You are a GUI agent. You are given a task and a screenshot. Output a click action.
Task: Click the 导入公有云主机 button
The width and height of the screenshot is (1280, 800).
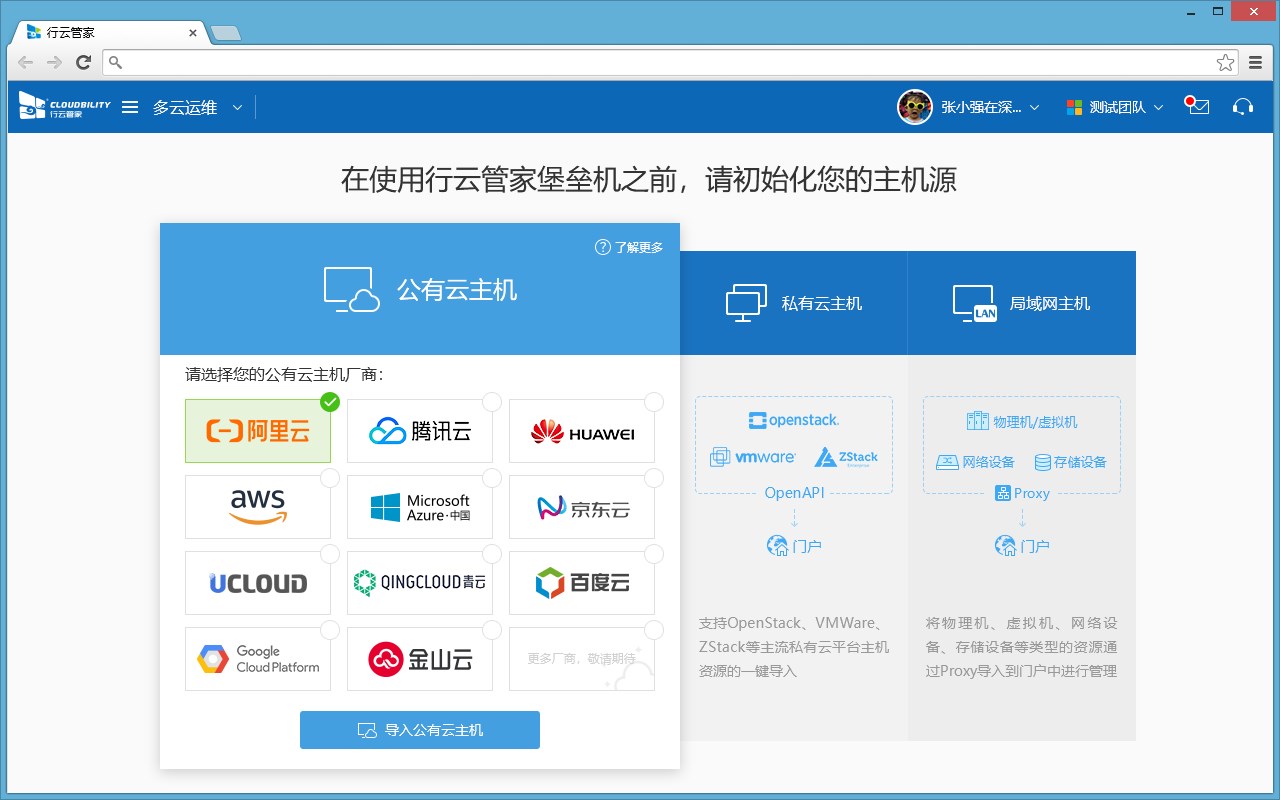click(420, 730)
